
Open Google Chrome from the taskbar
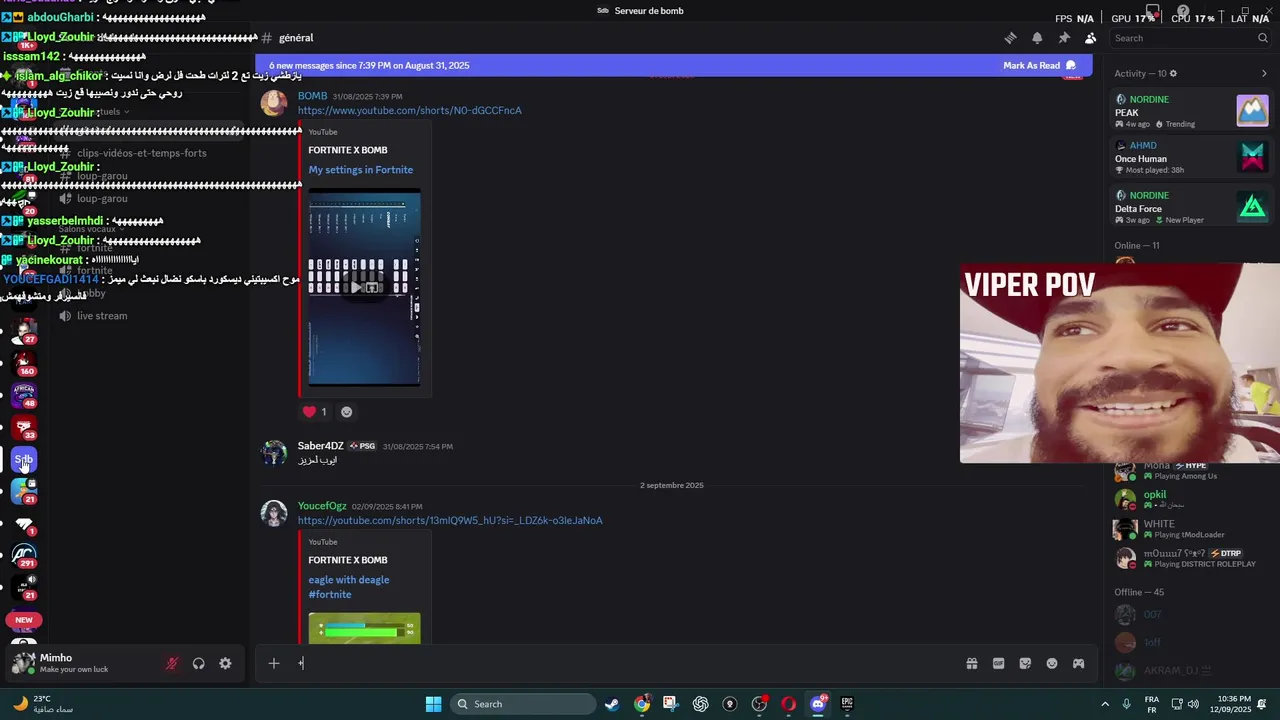(x=641, y=704)
